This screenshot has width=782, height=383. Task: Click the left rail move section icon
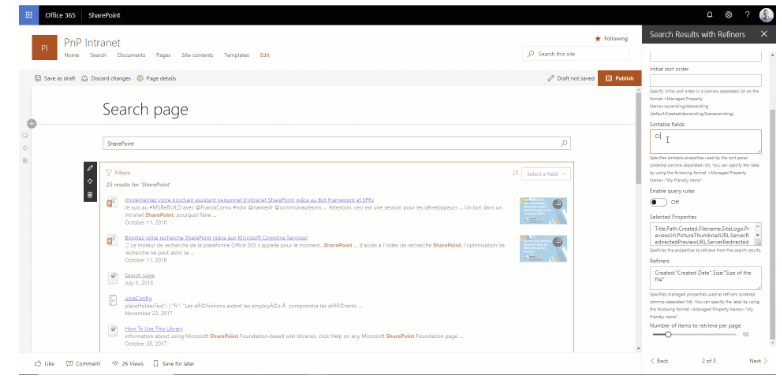click(x=25, y=148)
